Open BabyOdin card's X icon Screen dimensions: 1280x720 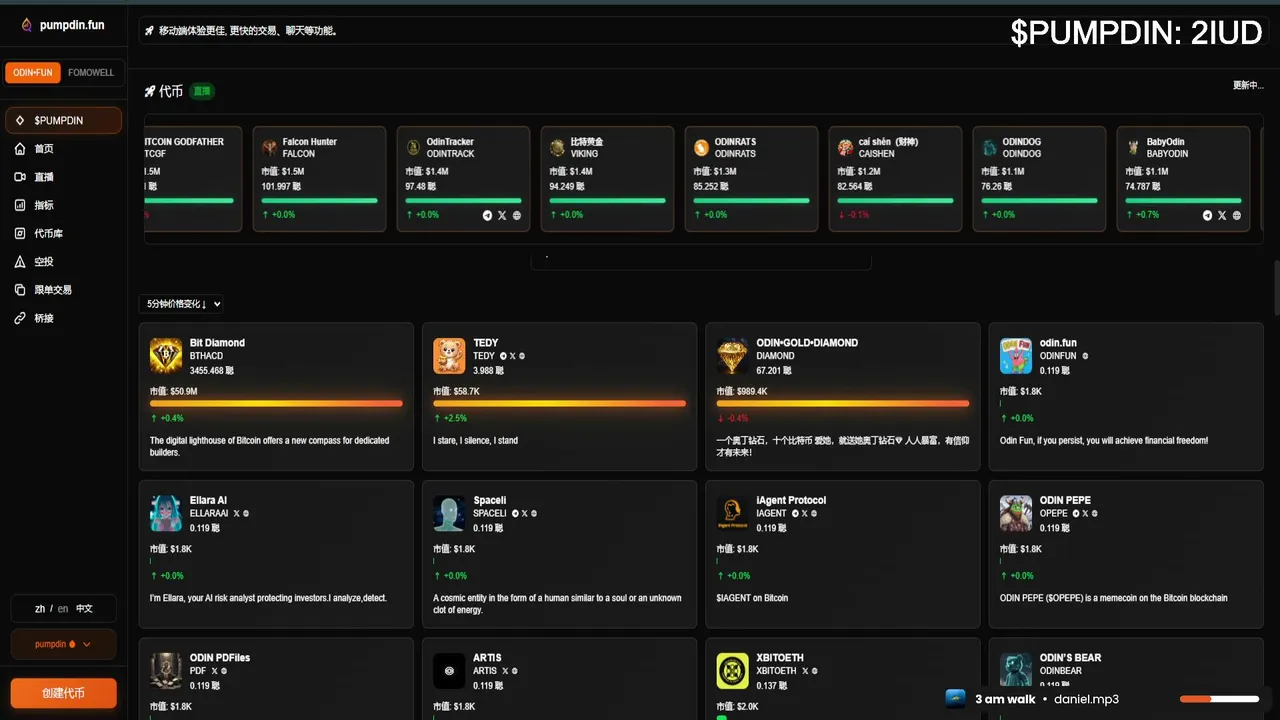coord(1222,215)
